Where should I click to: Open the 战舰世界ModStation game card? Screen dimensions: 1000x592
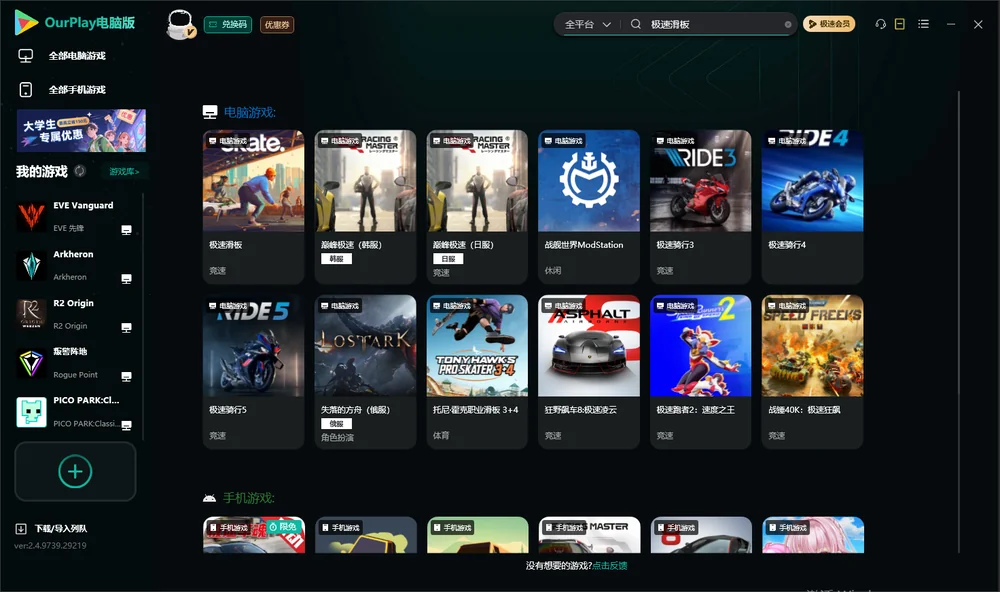pos(589,207)
